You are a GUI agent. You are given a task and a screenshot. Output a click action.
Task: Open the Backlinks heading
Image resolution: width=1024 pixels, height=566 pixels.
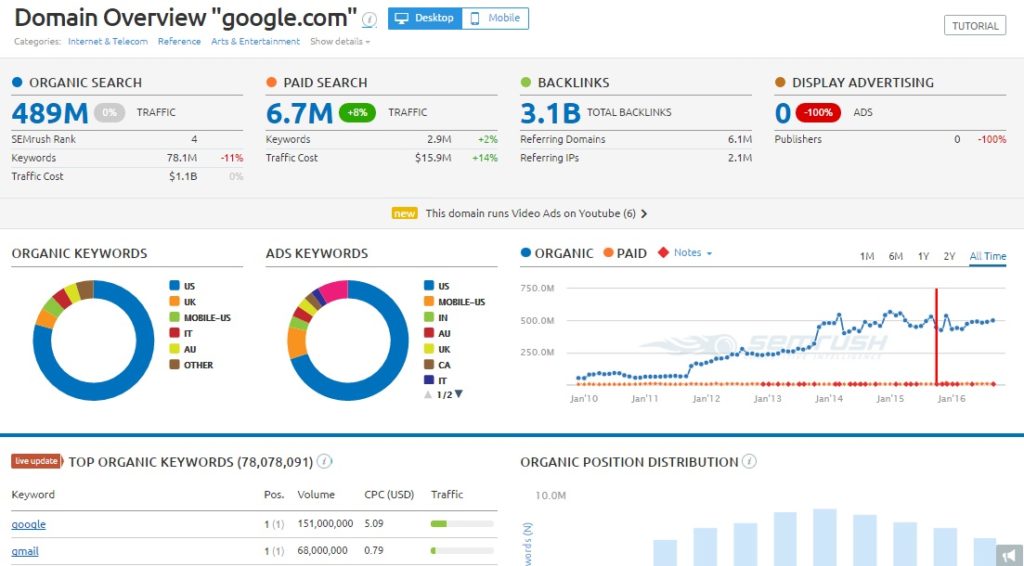[x=573, y=82]
